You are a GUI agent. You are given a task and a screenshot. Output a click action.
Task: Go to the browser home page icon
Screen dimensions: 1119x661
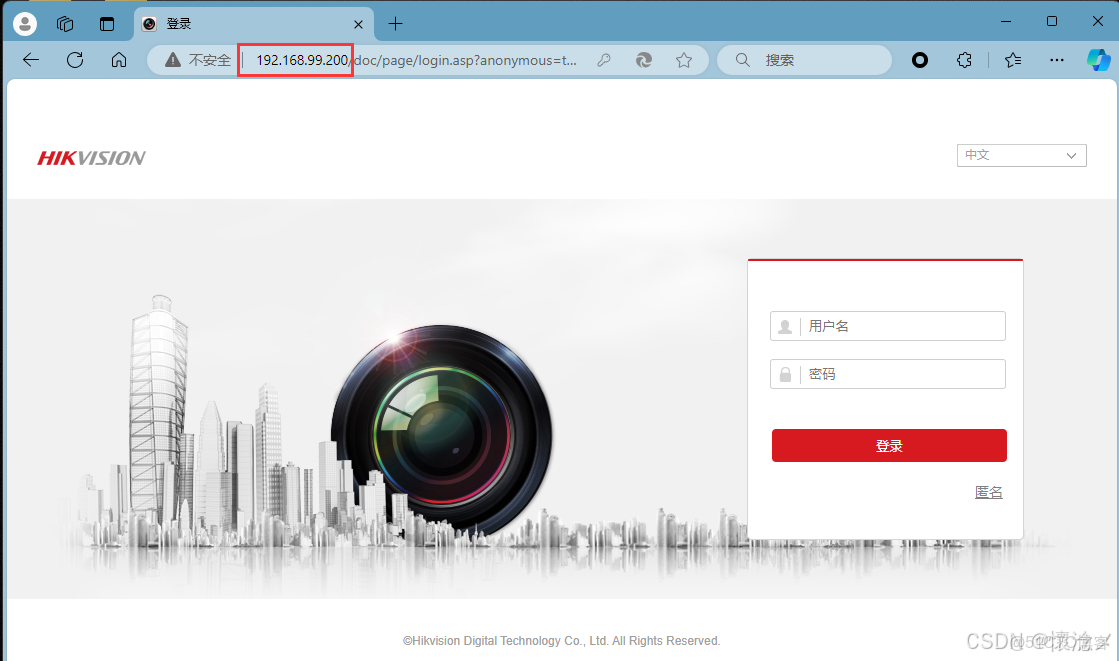[119, 60]
